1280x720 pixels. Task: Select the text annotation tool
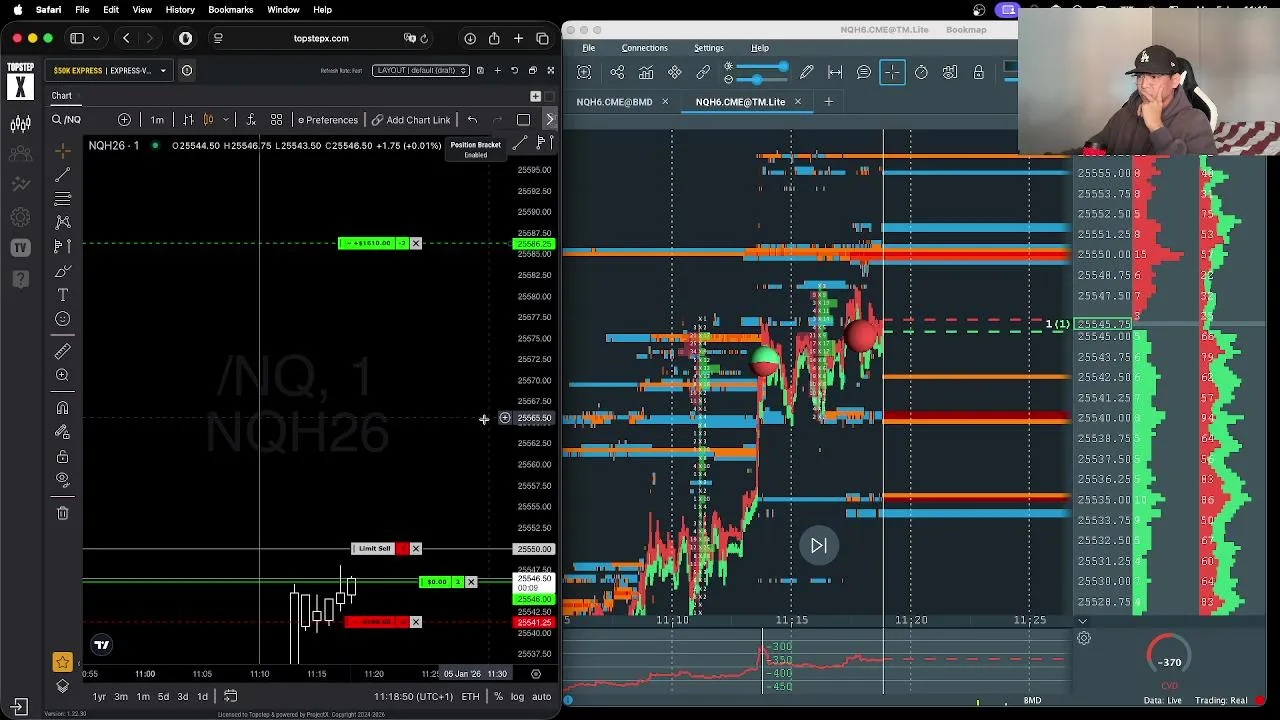pos(62,295)
